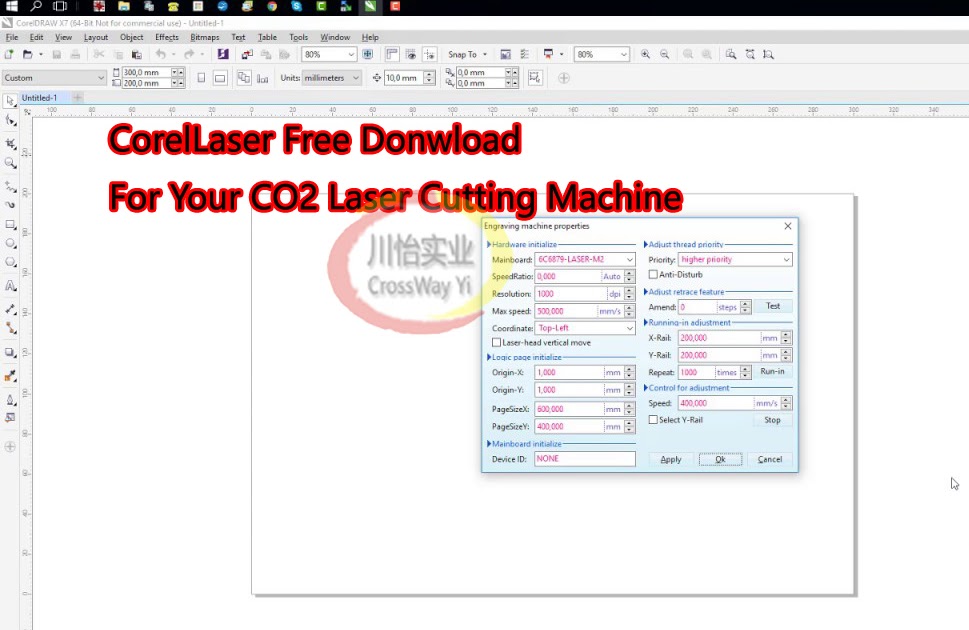The height and width of the screenshot is (630, 969).
Task: Open the Coordinate Top-Left dropdown
Action: coord(585,328)
